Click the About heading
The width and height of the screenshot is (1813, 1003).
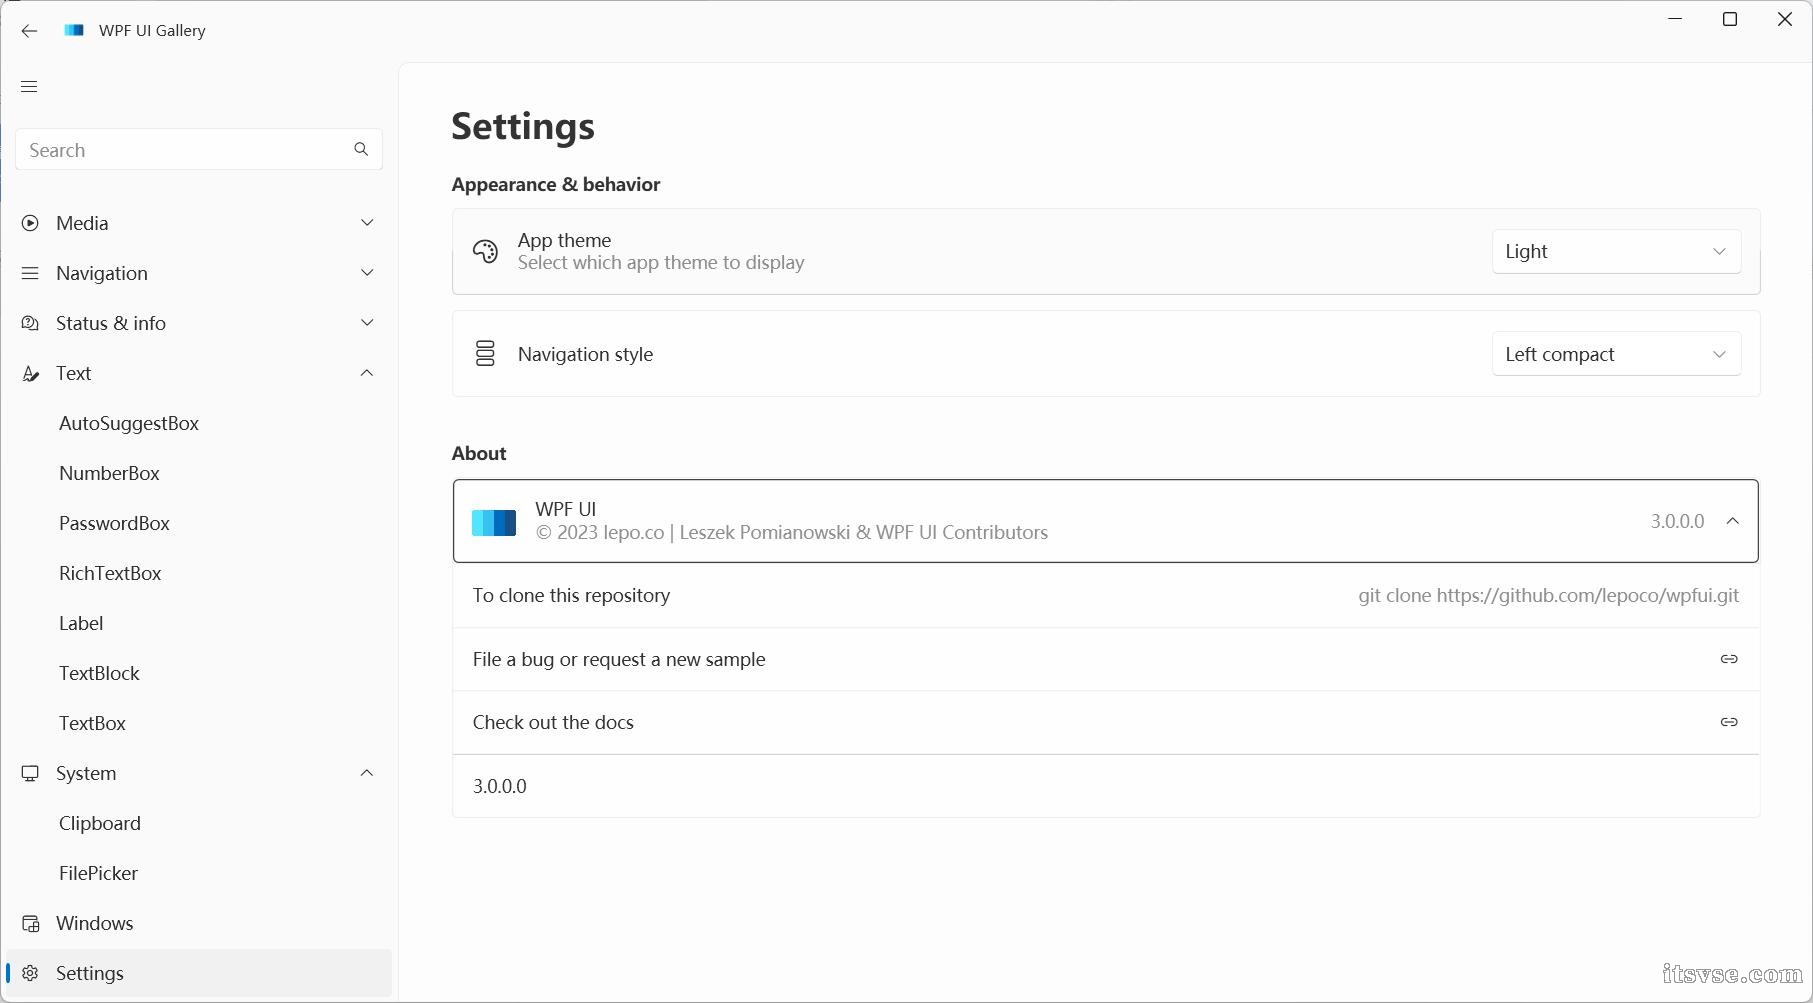(479, 453)
